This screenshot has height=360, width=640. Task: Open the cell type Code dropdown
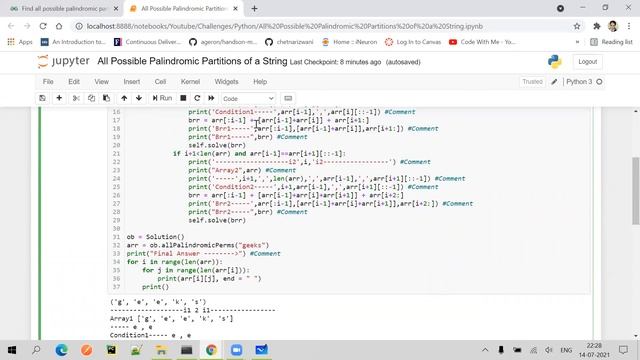(x=248, y=99)
